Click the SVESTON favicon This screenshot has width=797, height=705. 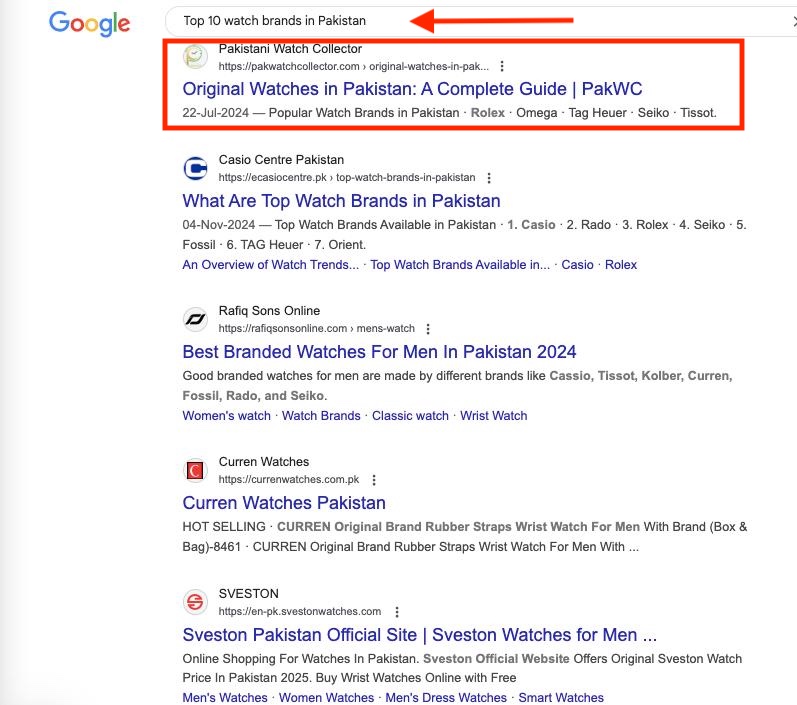[x=195, y=602]
